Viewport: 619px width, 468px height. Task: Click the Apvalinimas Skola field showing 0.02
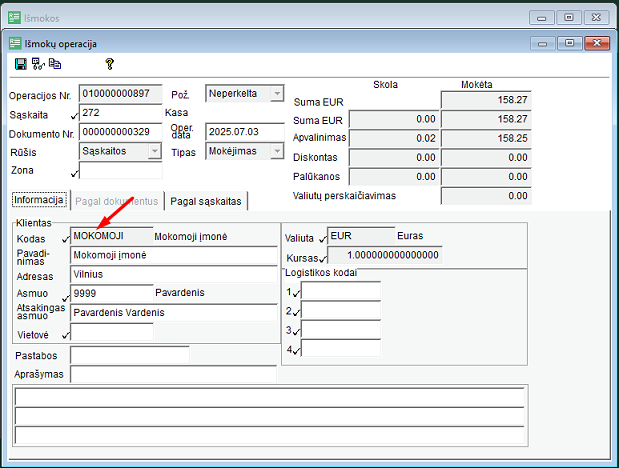tap(394, 139)
